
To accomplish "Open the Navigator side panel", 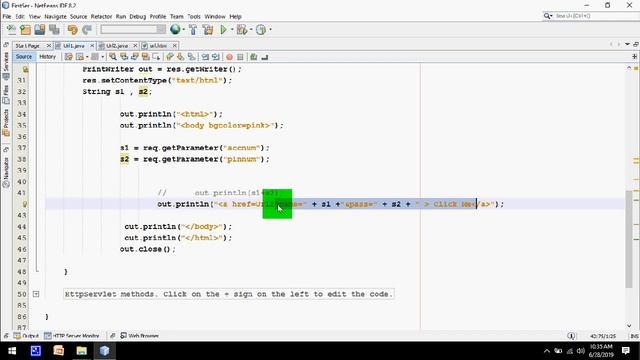I will (x=6, y=172).
